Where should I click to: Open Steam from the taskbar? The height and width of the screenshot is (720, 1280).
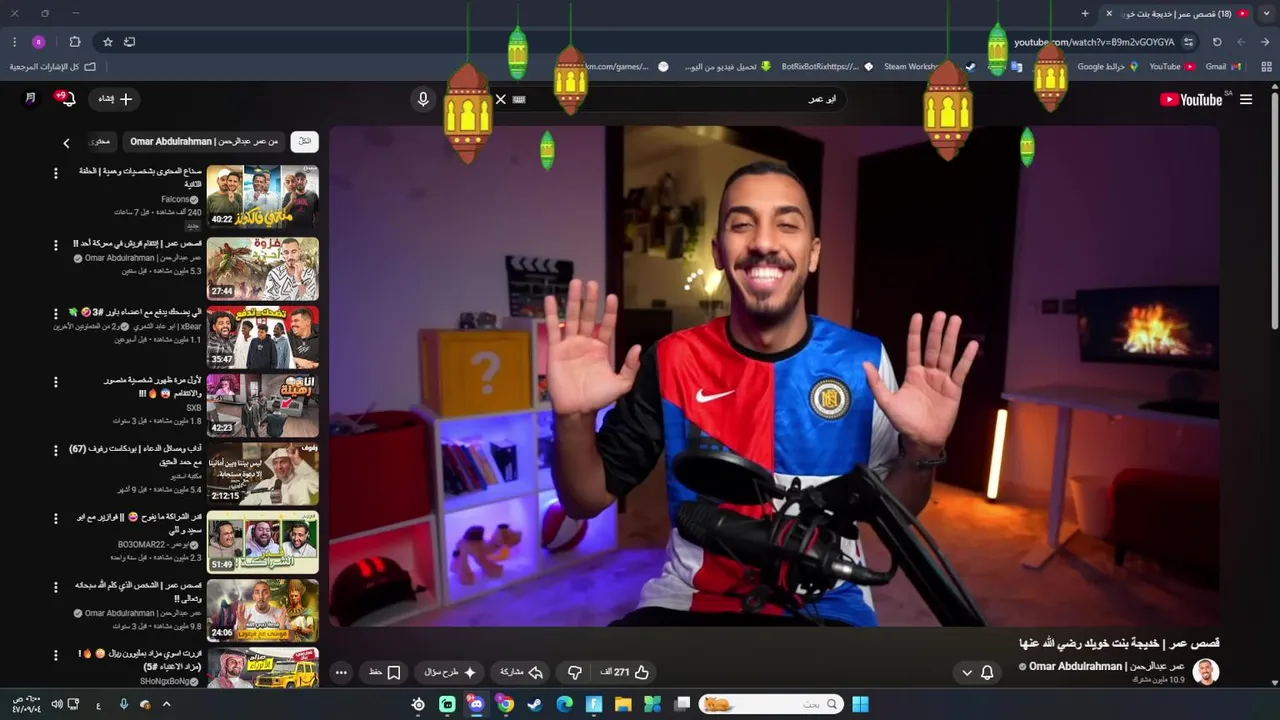[x=535, y=704]
